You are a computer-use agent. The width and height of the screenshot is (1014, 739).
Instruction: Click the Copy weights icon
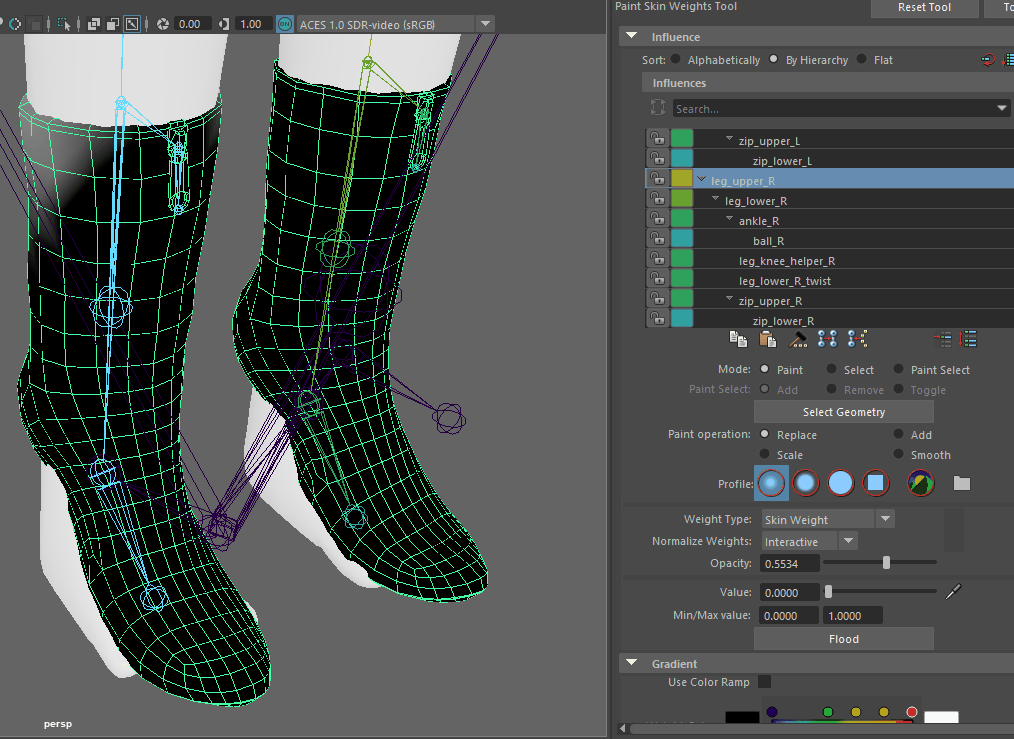pyautogui.click(x=738, y=339)
